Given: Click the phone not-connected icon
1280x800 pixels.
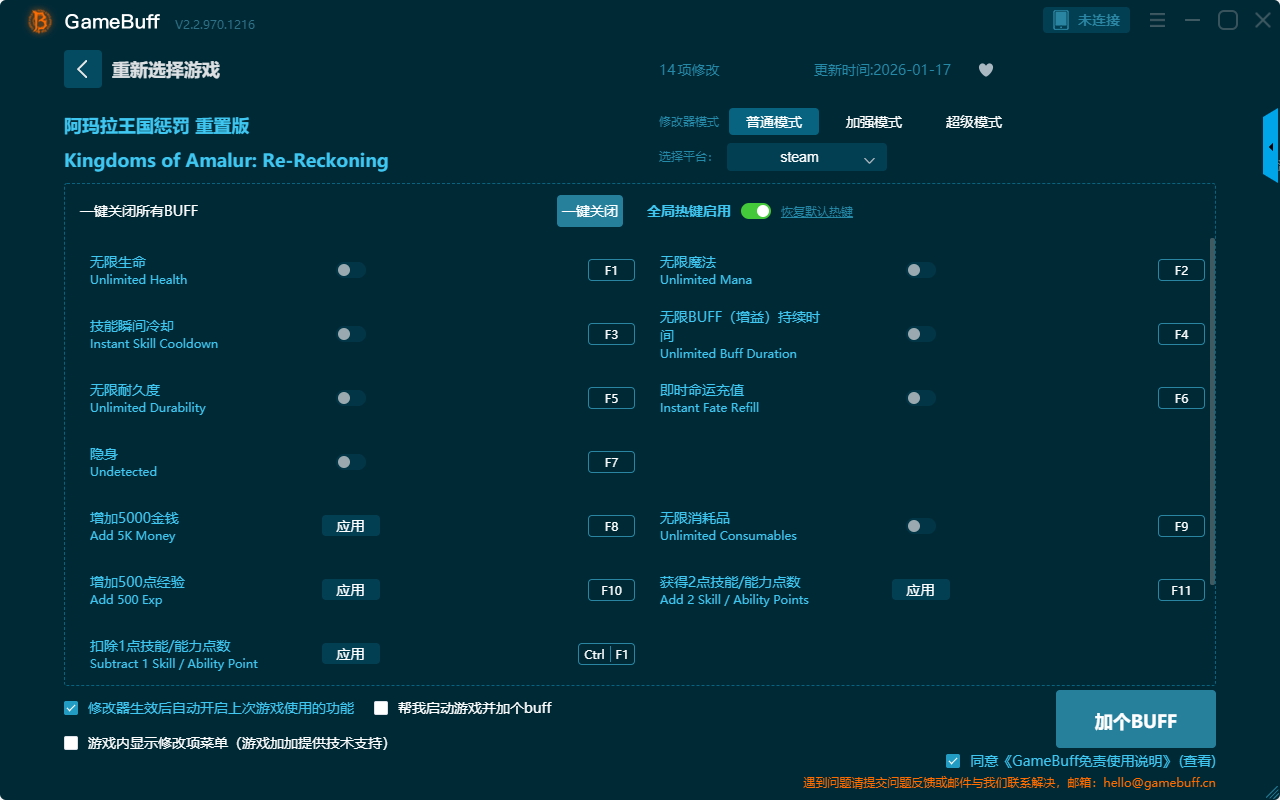Looking at the screenshot, I should (x=1061, y=20).
